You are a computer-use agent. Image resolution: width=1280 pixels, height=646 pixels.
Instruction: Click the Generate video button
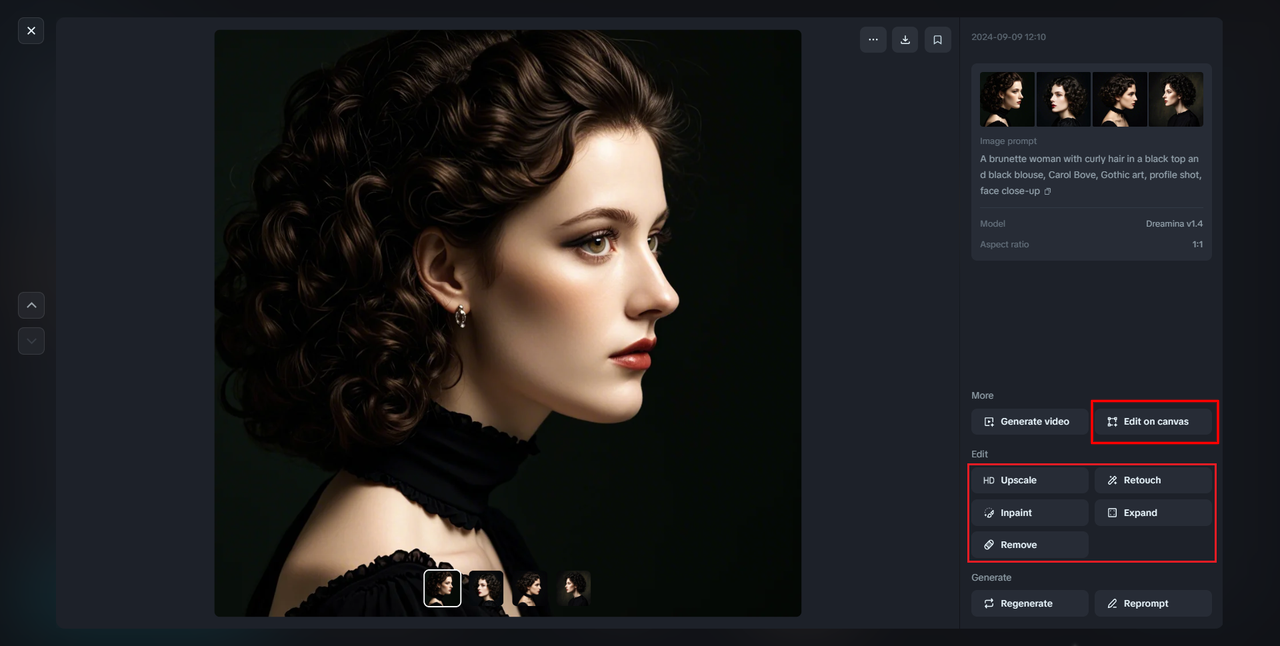pos(1029,422)
